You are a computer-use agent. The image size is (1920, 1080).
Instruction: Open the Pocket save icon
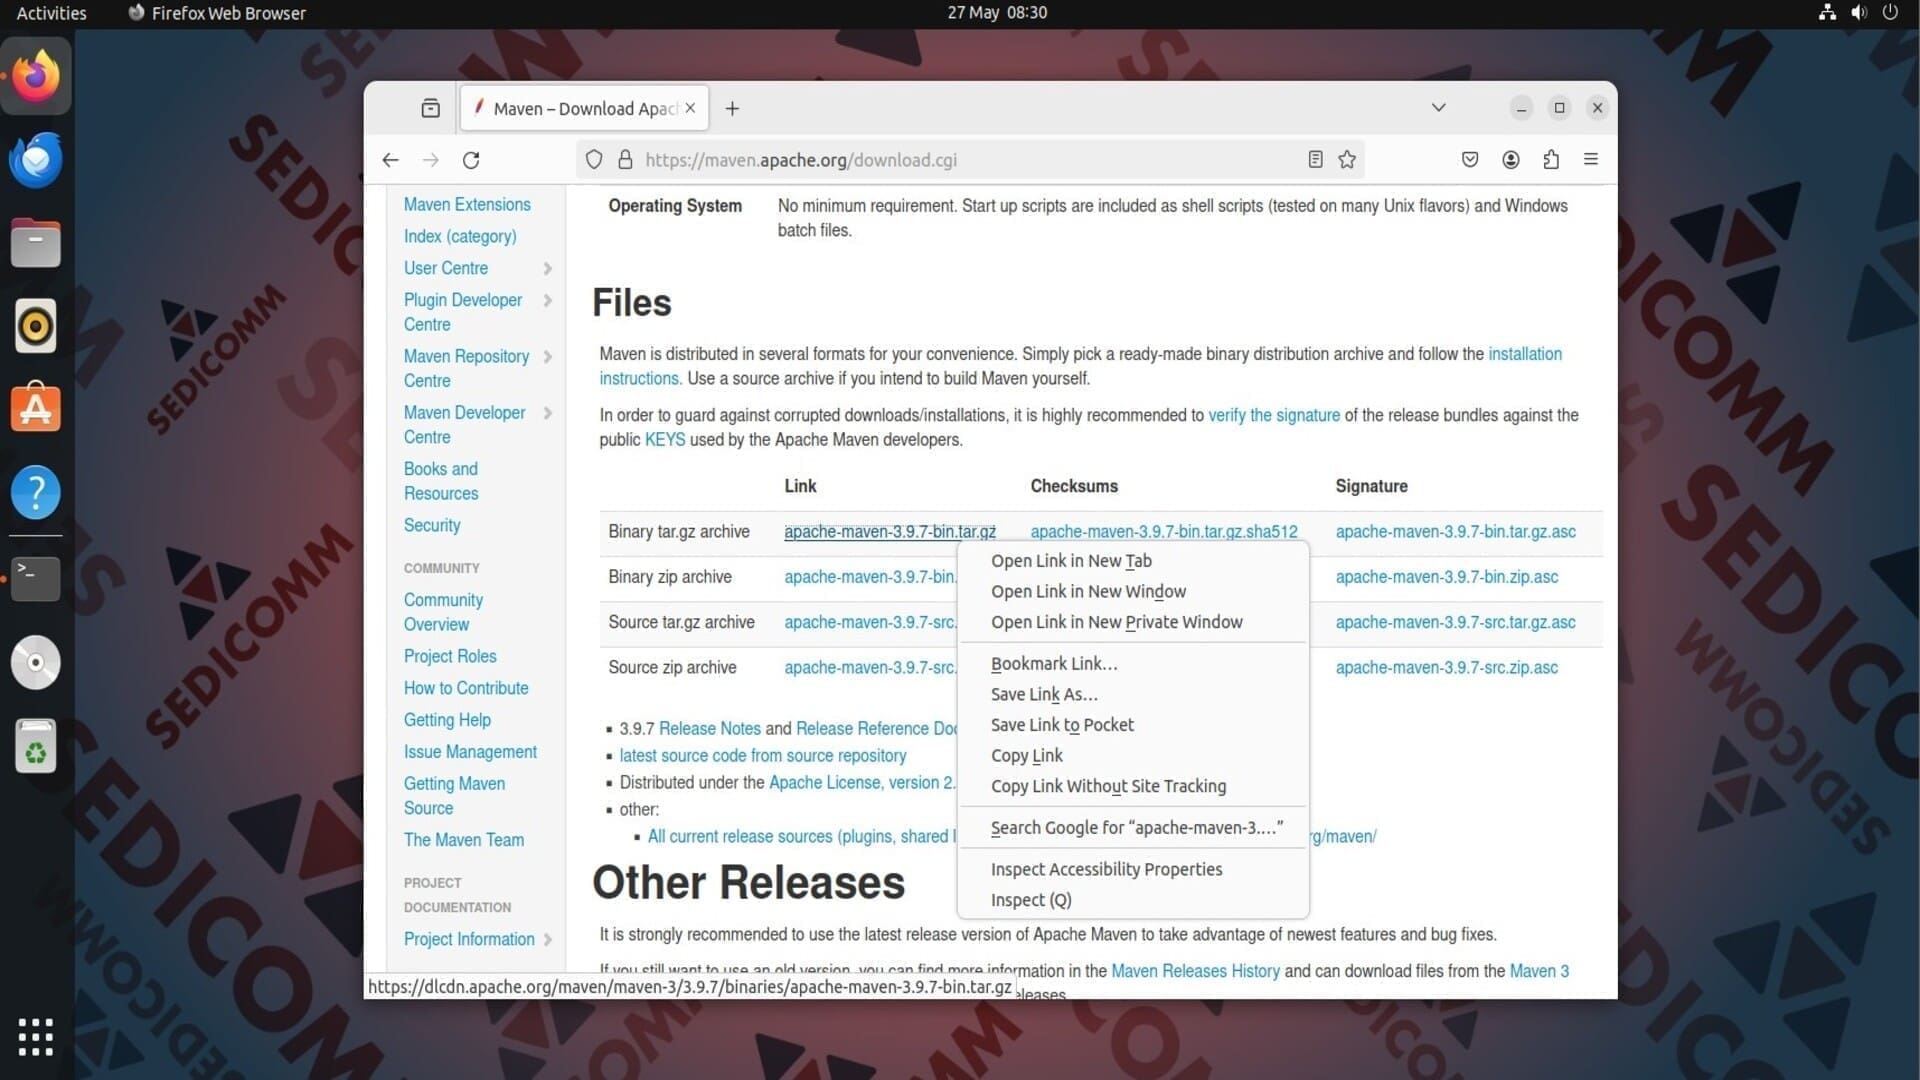coord(1469,160)
